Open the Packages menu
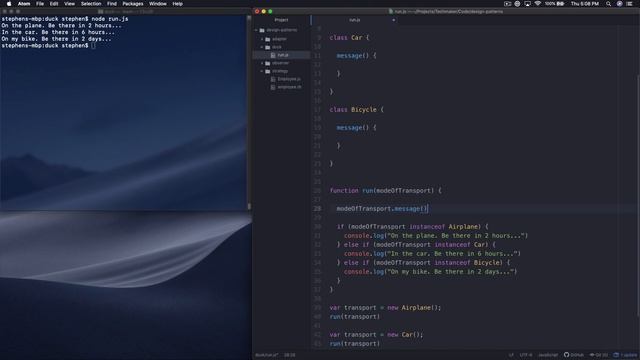The image size is (640, 360). (x=133, y=4)
